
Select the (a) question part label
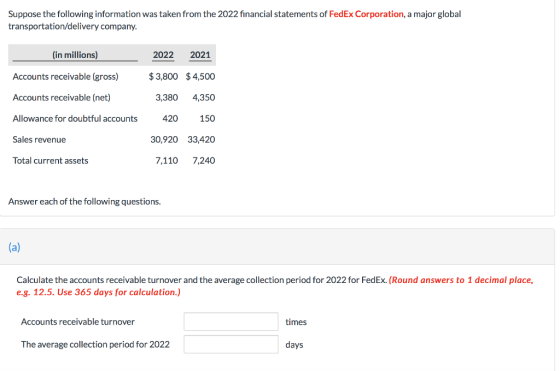pos(14,247)
